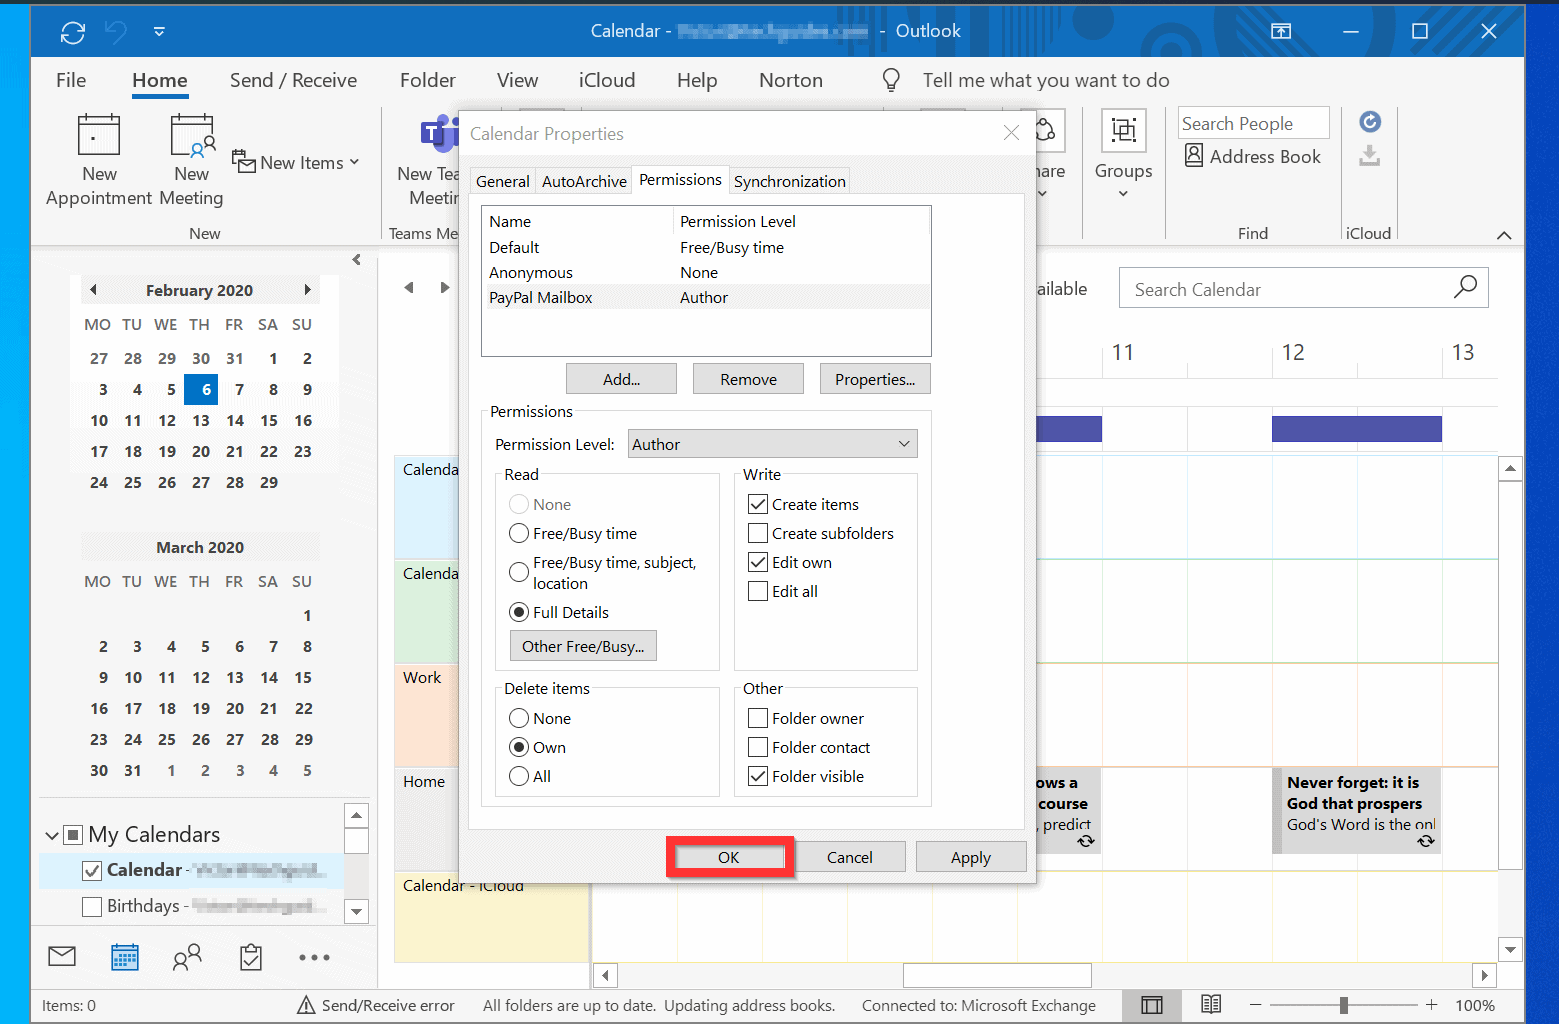
Task: Select Delete items None radio option
Action: point(519,718)
